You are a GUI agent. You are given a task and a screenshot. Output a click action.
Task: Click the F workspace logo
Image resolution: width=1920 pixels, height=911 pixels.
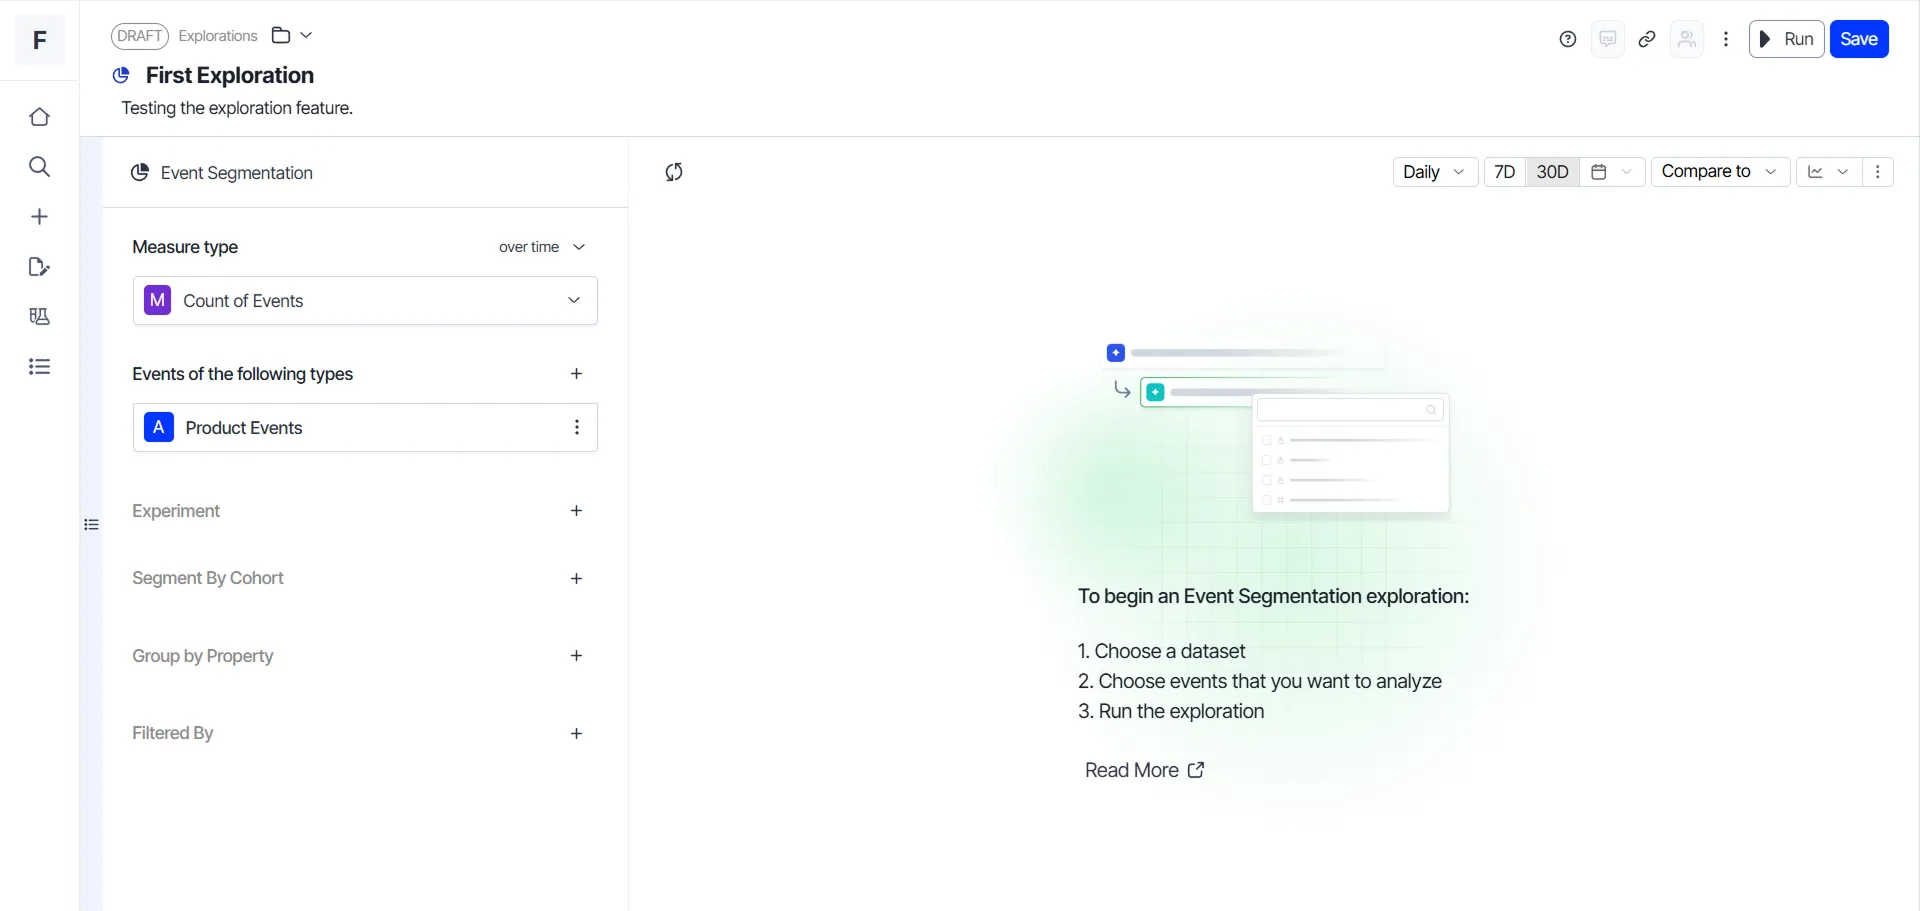[x=40, y=40]
